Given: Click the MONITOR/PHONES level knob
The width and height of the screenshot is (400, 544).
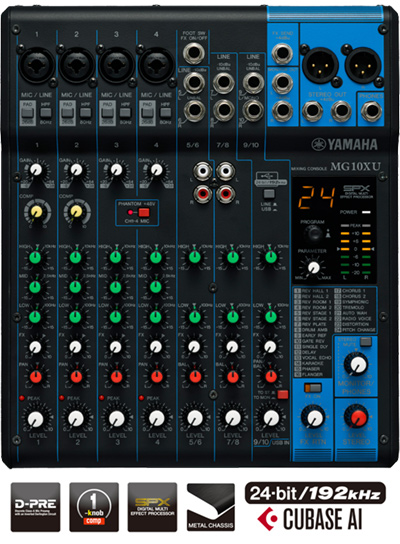Looking at the screenshot, I should click(358, 364).
